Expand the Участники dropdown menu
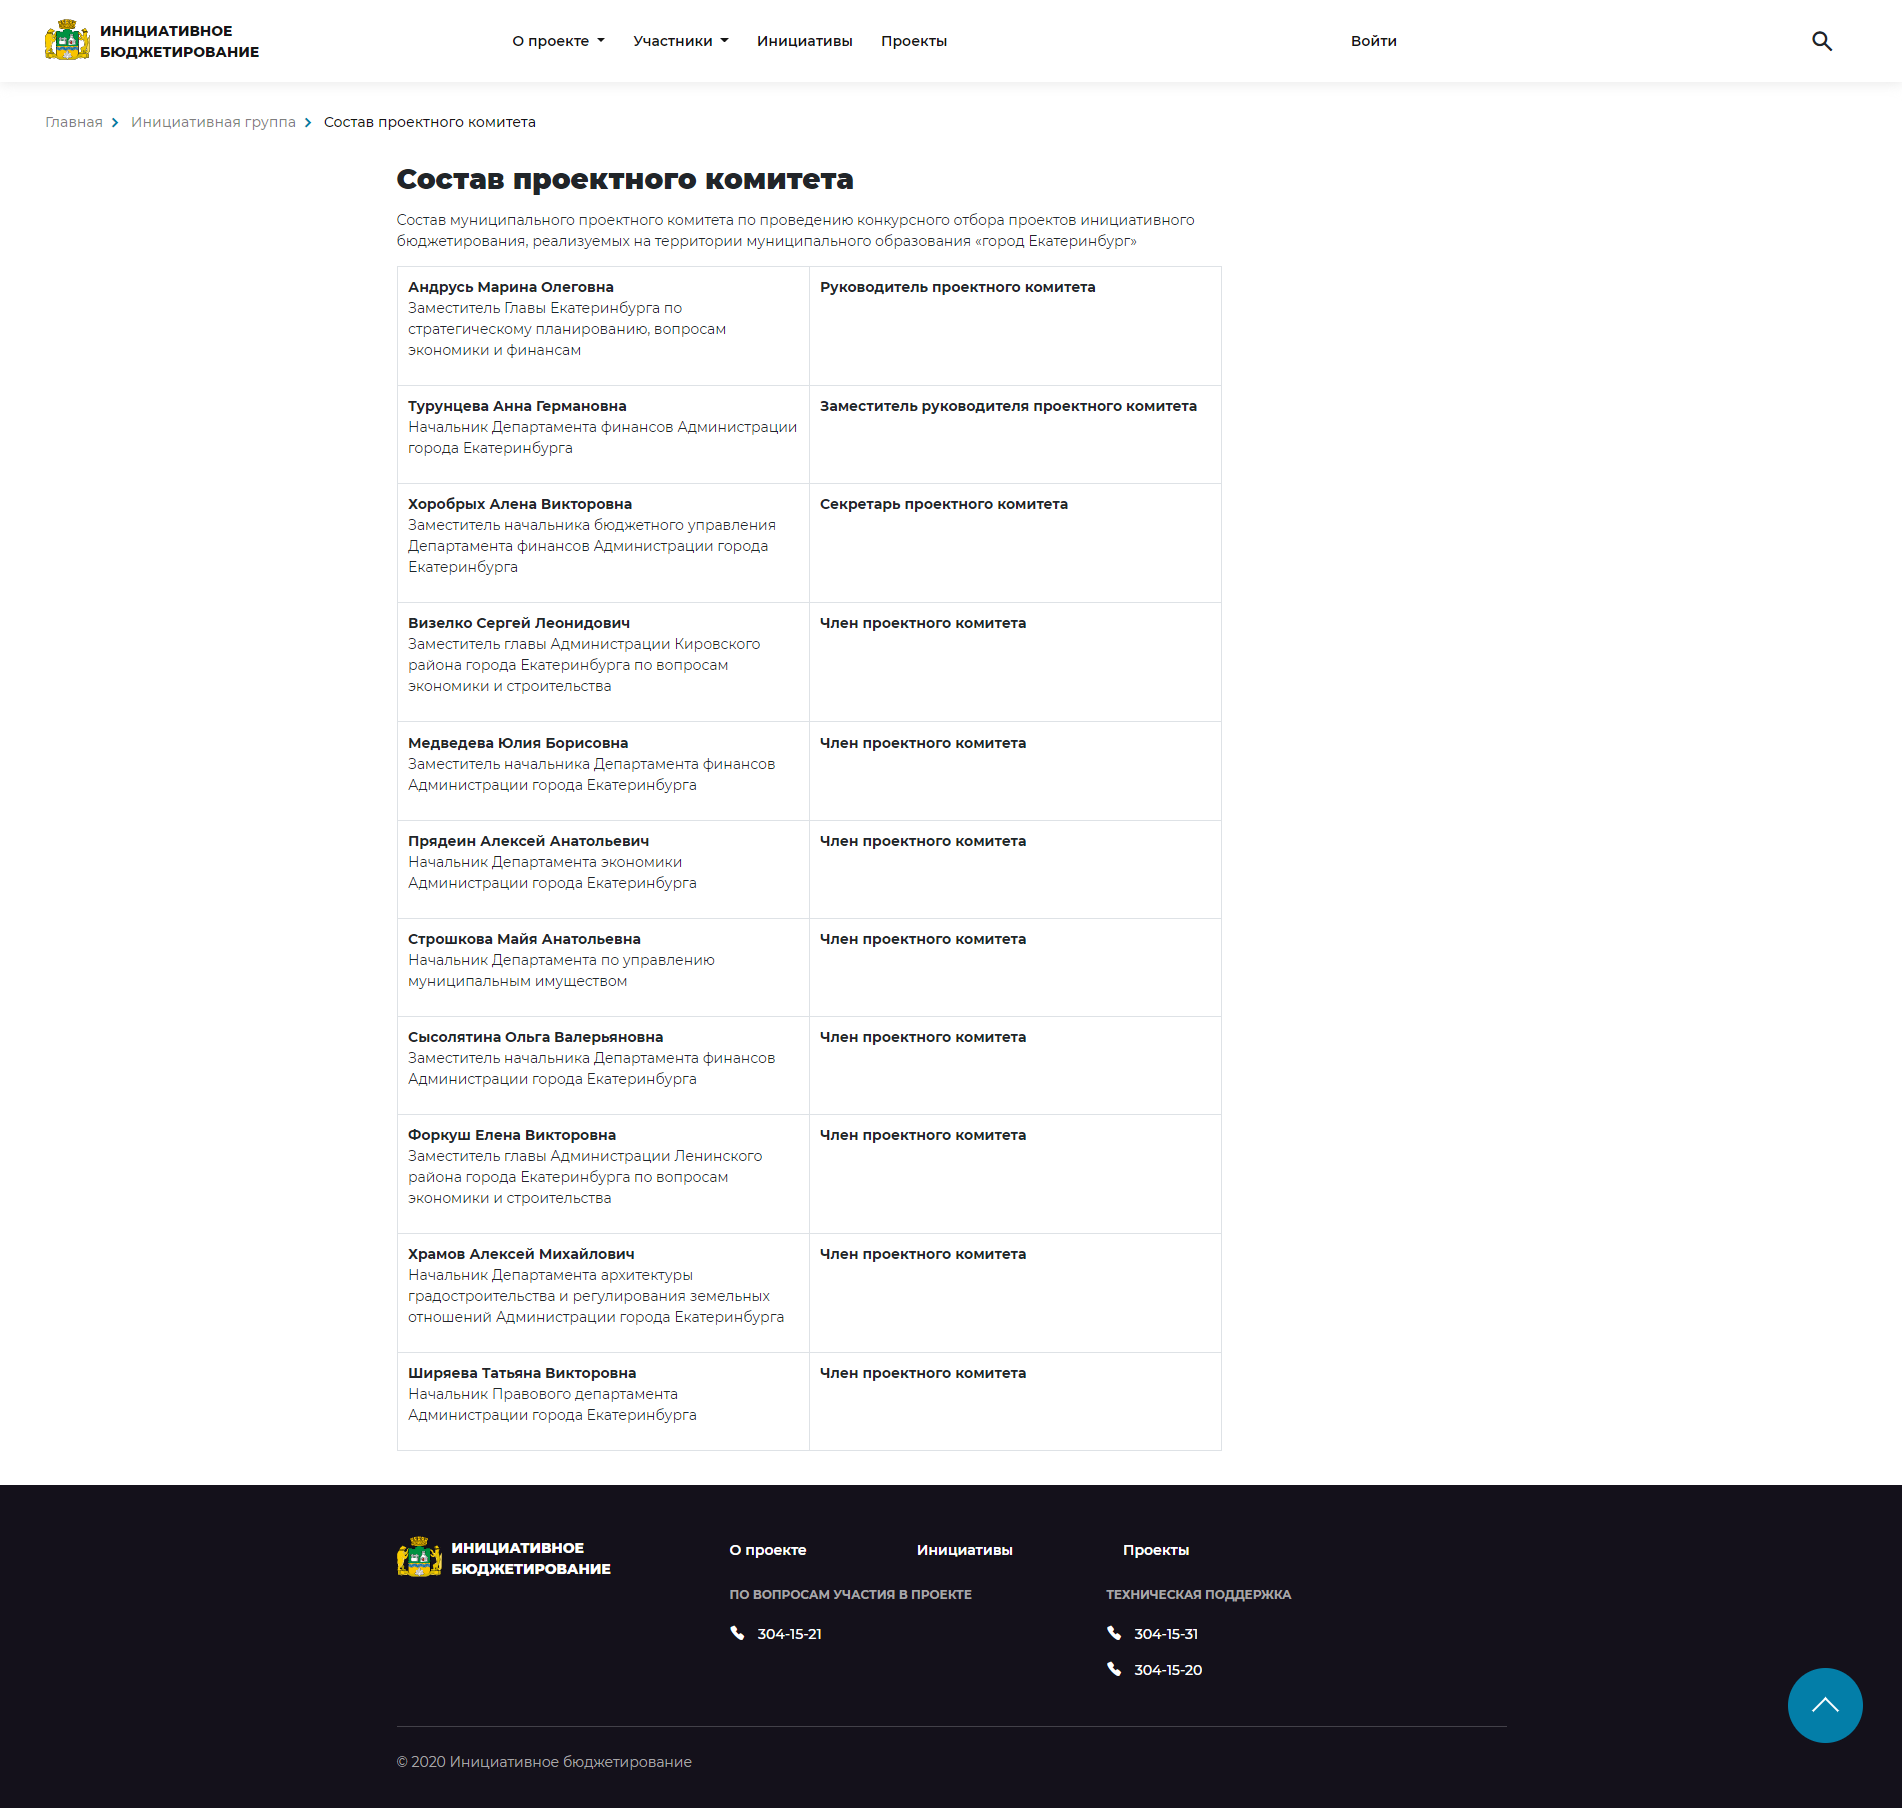The image size is (1902, 1808). pos(680,41)
